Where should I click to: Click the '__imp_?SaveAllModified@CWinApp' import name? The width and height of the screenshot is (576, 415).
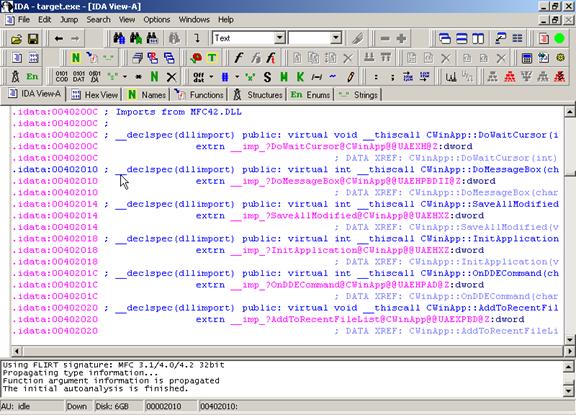(340, 216)
